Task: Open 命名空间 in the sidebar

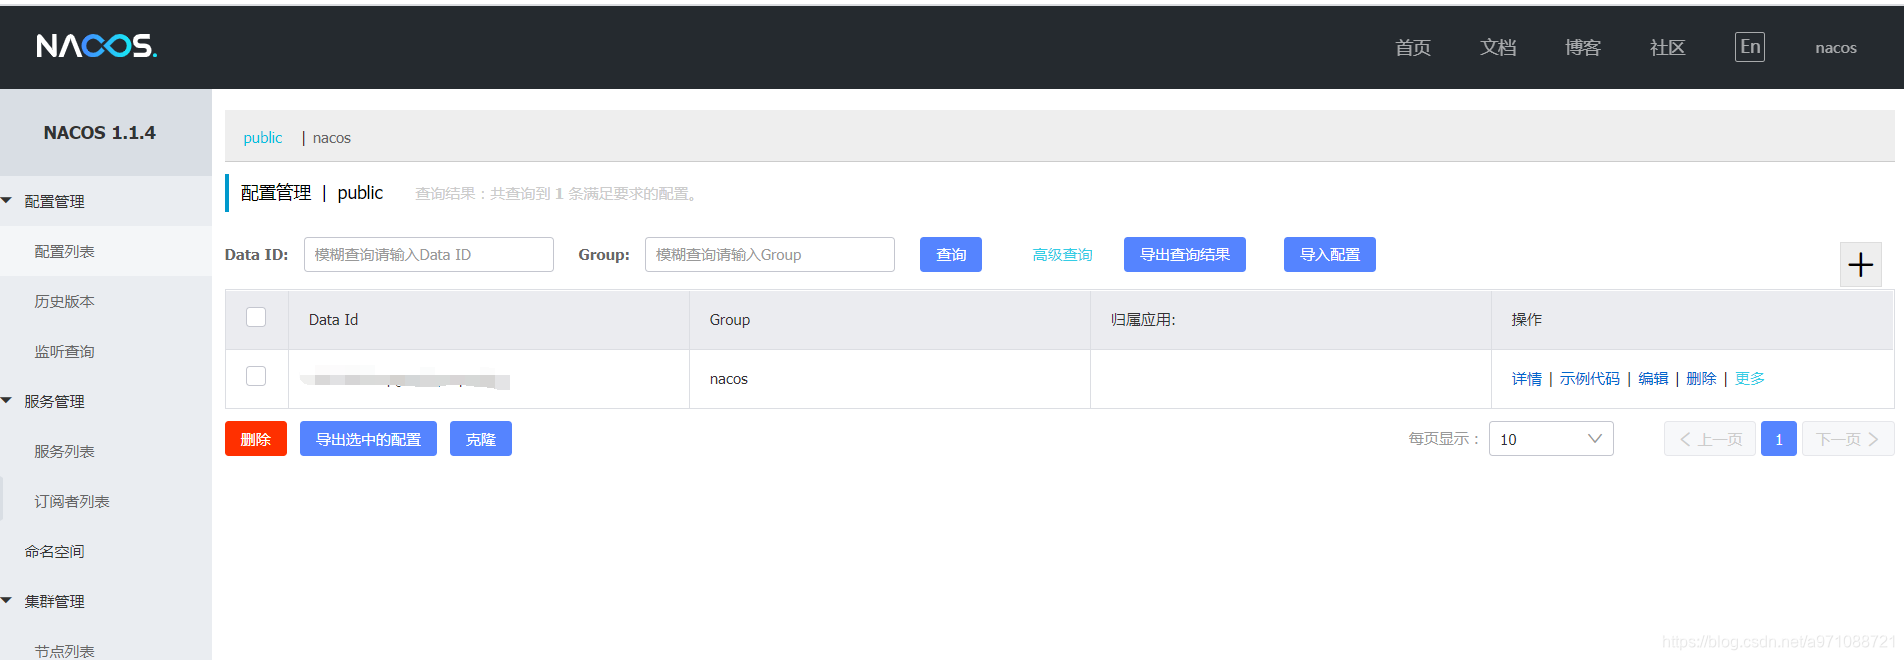Action: tap(54, 551)
